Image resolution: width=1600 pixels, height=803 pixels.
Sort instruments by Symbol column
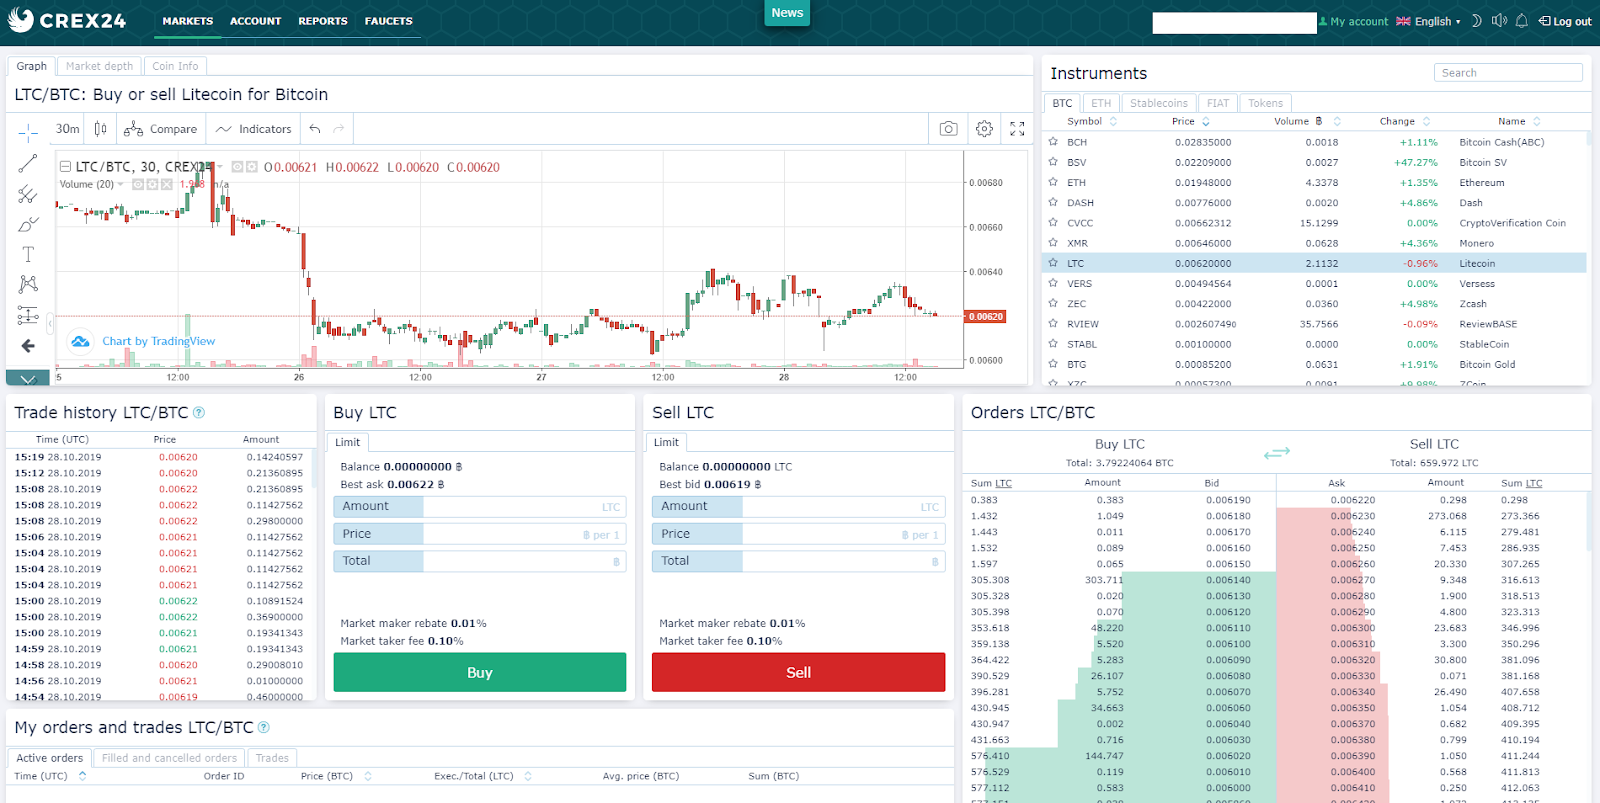(1091, 121)
